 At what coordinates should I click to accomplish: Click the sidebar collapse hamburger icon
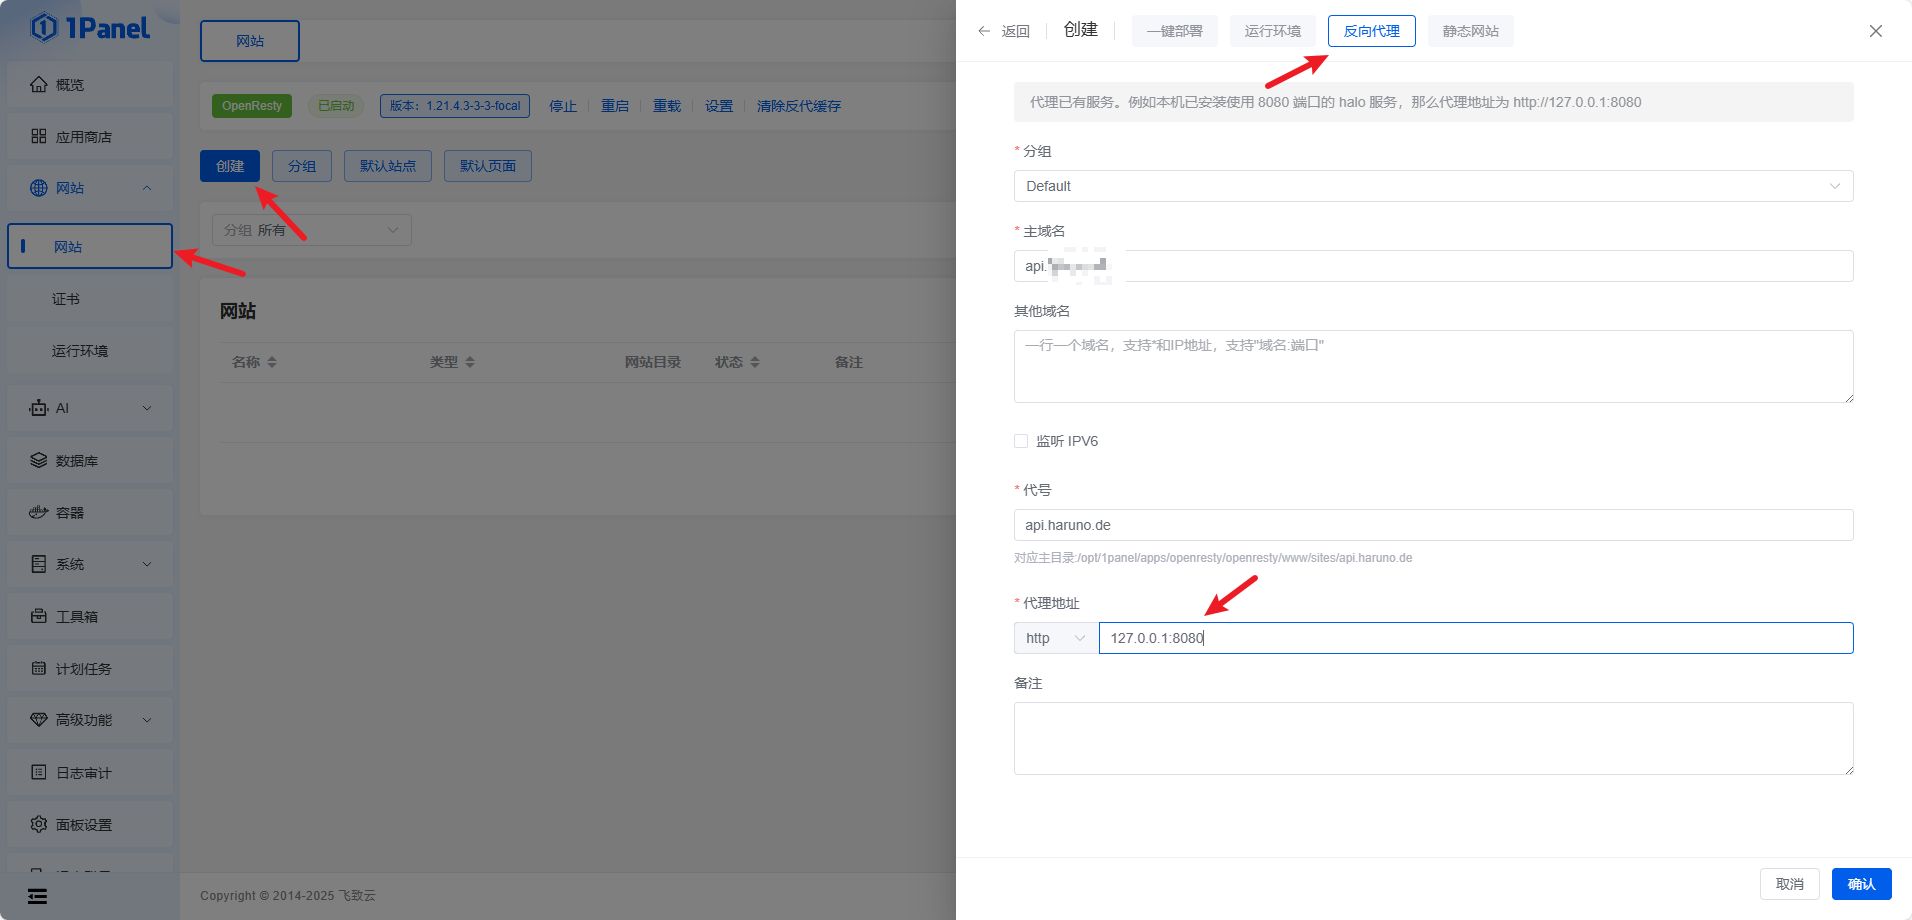[x=38, y=896]
